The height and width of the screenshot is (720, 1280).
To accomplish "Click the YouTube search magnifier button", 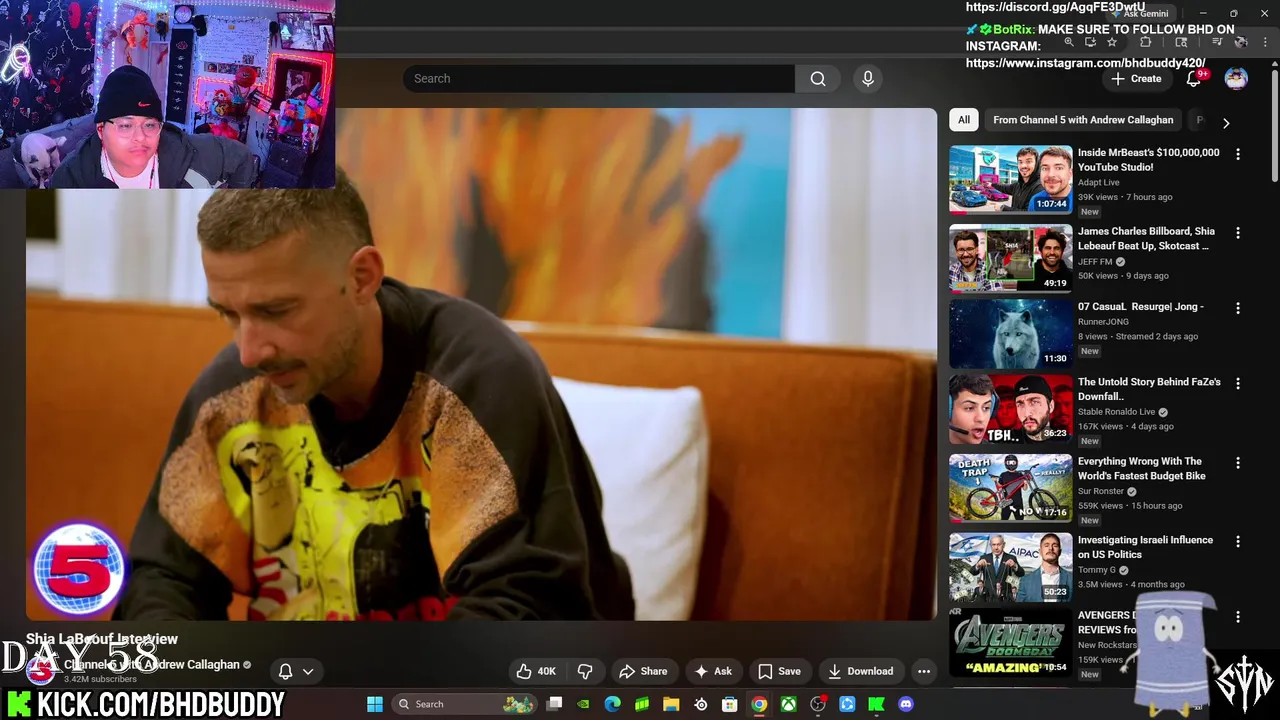I will pyautogui.click(x=817, y=79).
